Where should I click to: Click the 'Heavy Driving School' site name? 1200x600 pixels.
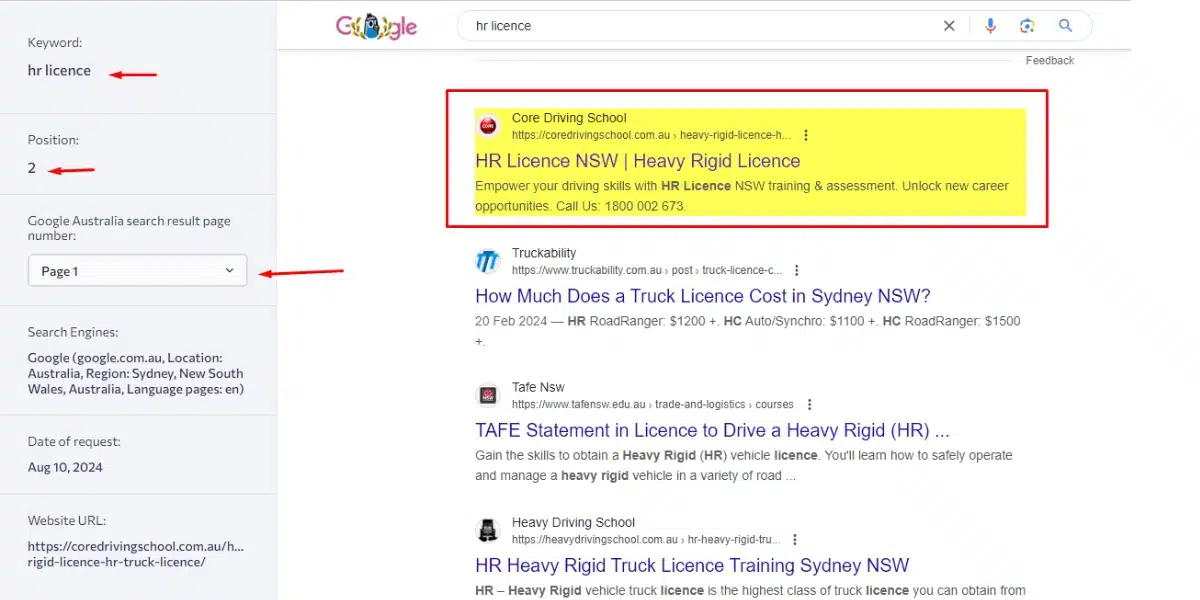573,522
